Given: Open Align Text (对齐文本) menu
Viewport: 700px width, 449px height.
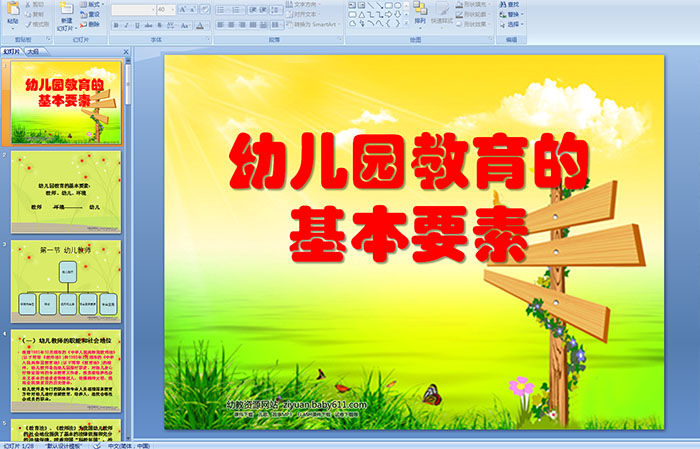Looking at the screenshot, I should coord(303,14).
